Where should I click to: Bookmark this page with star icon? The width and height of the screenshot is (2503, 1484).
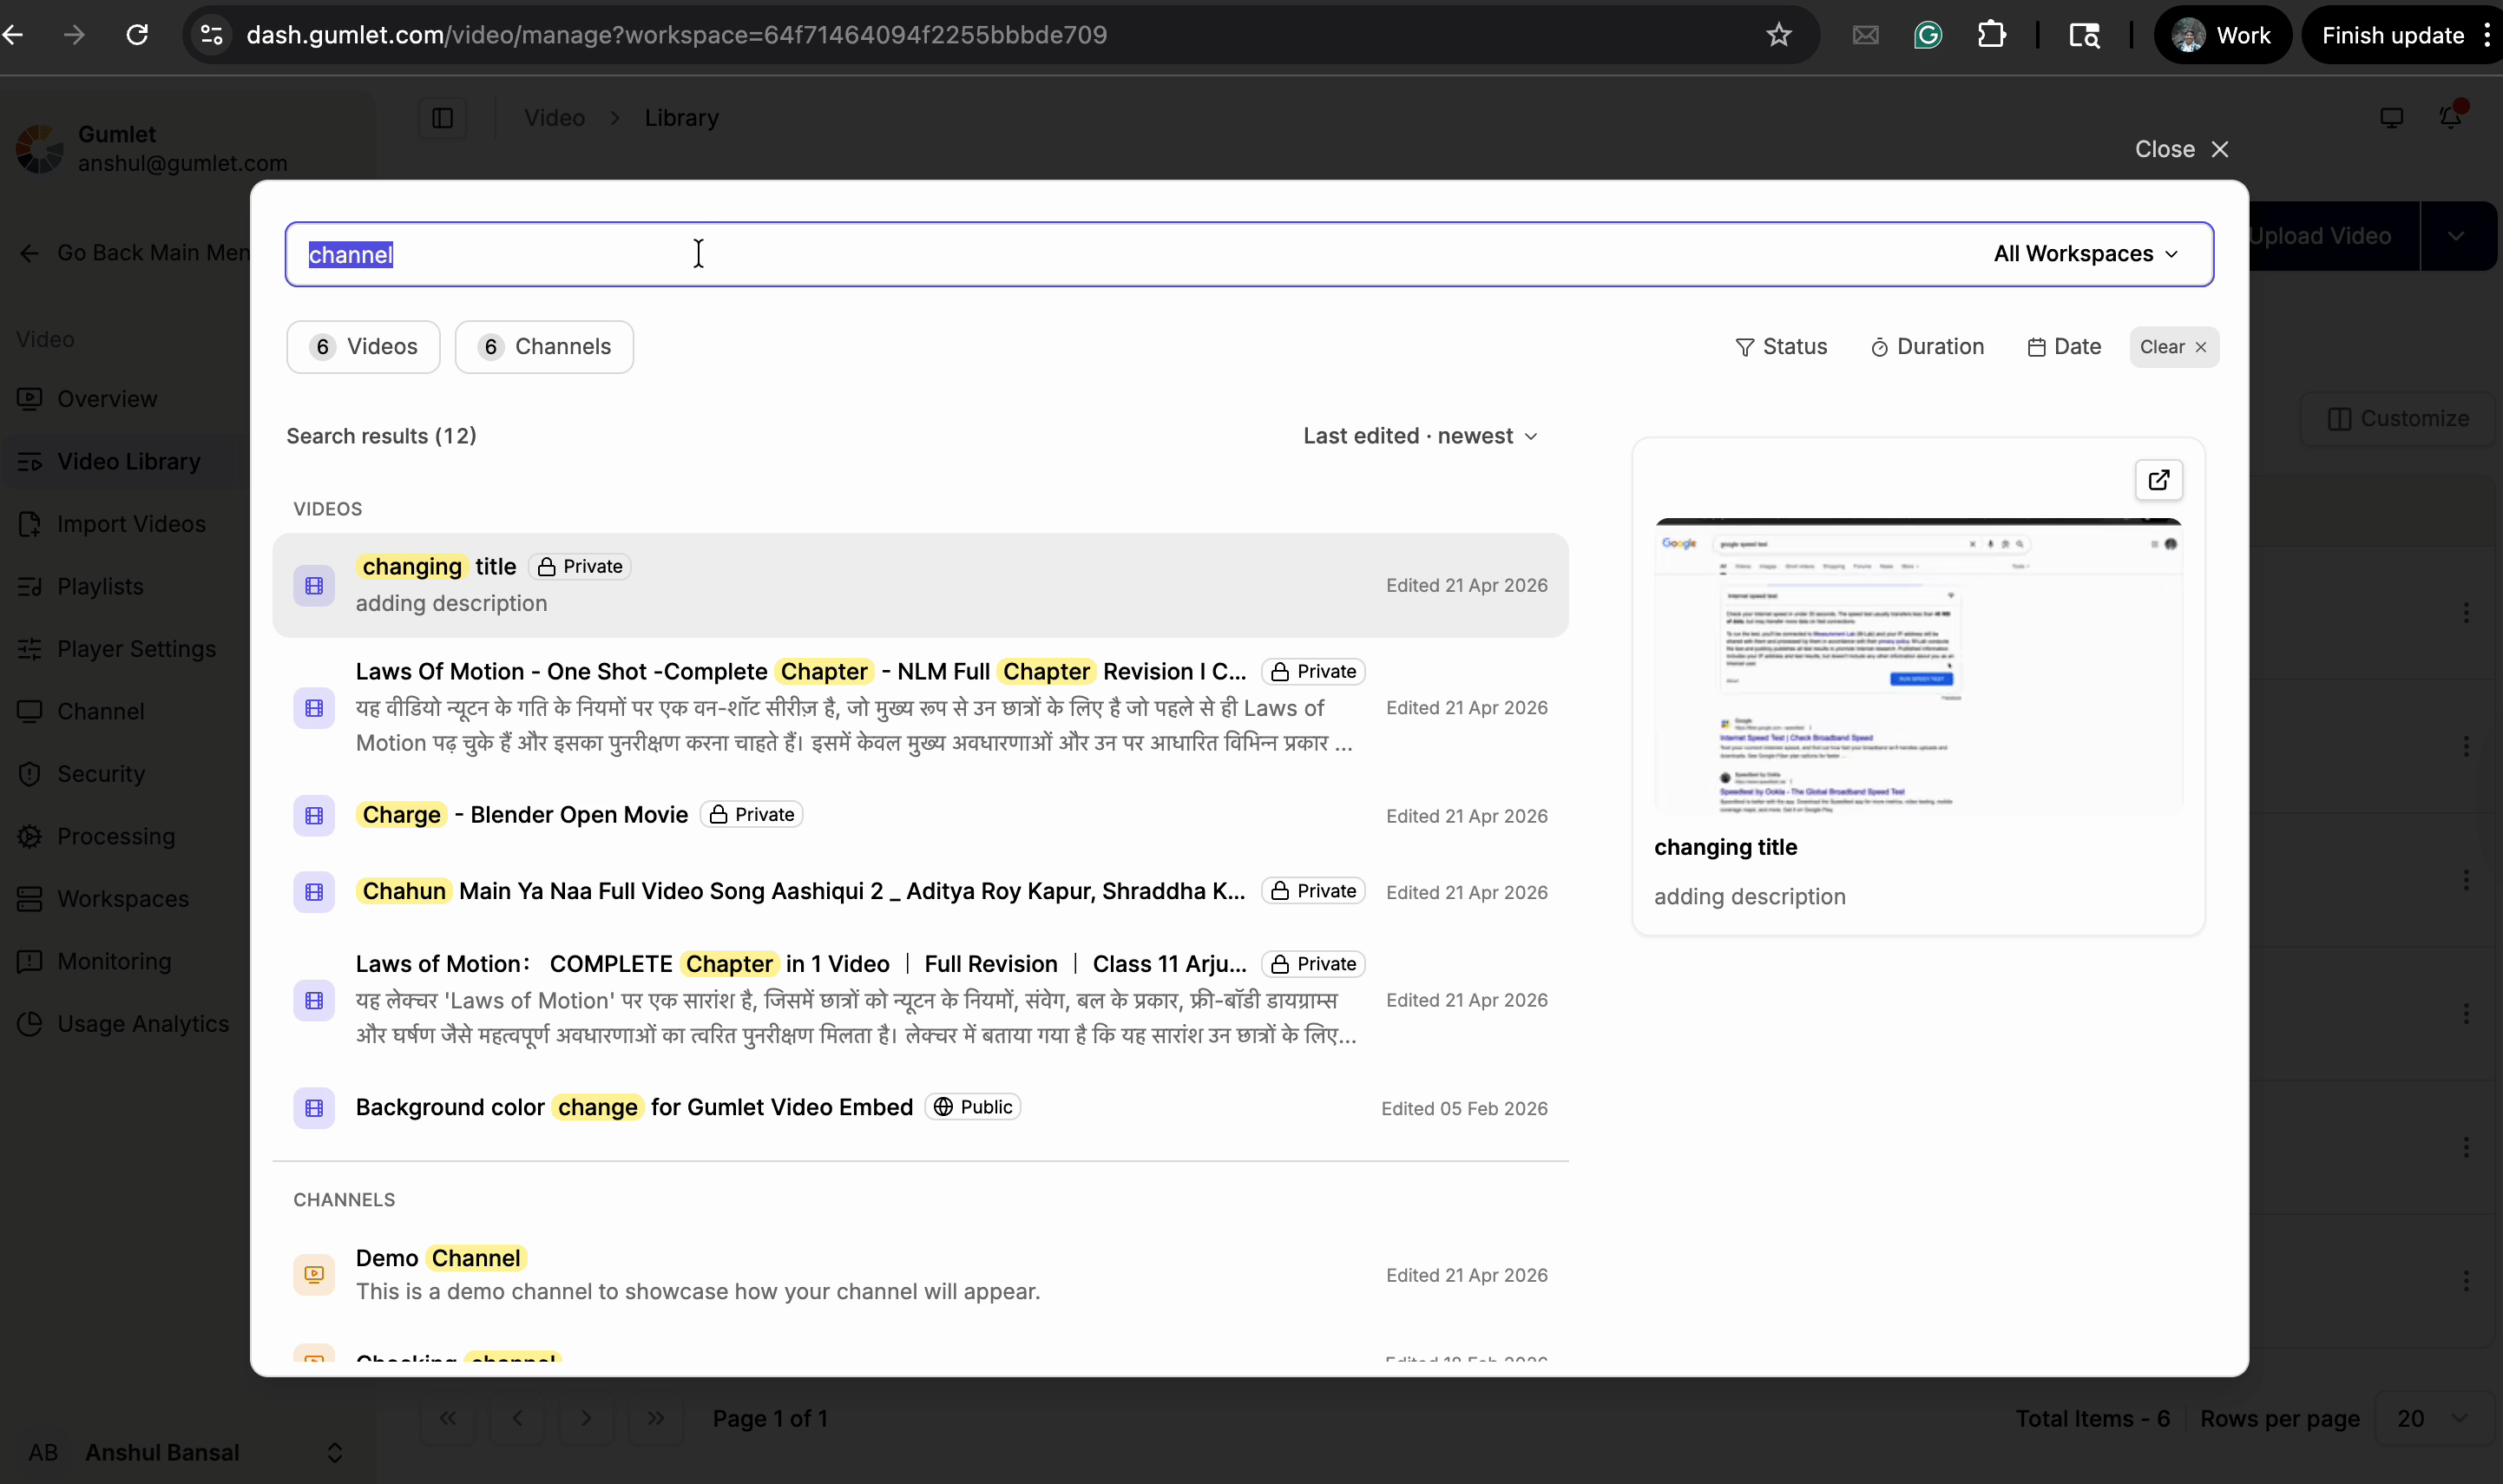pyautogui.click(x=1778, y=35)
